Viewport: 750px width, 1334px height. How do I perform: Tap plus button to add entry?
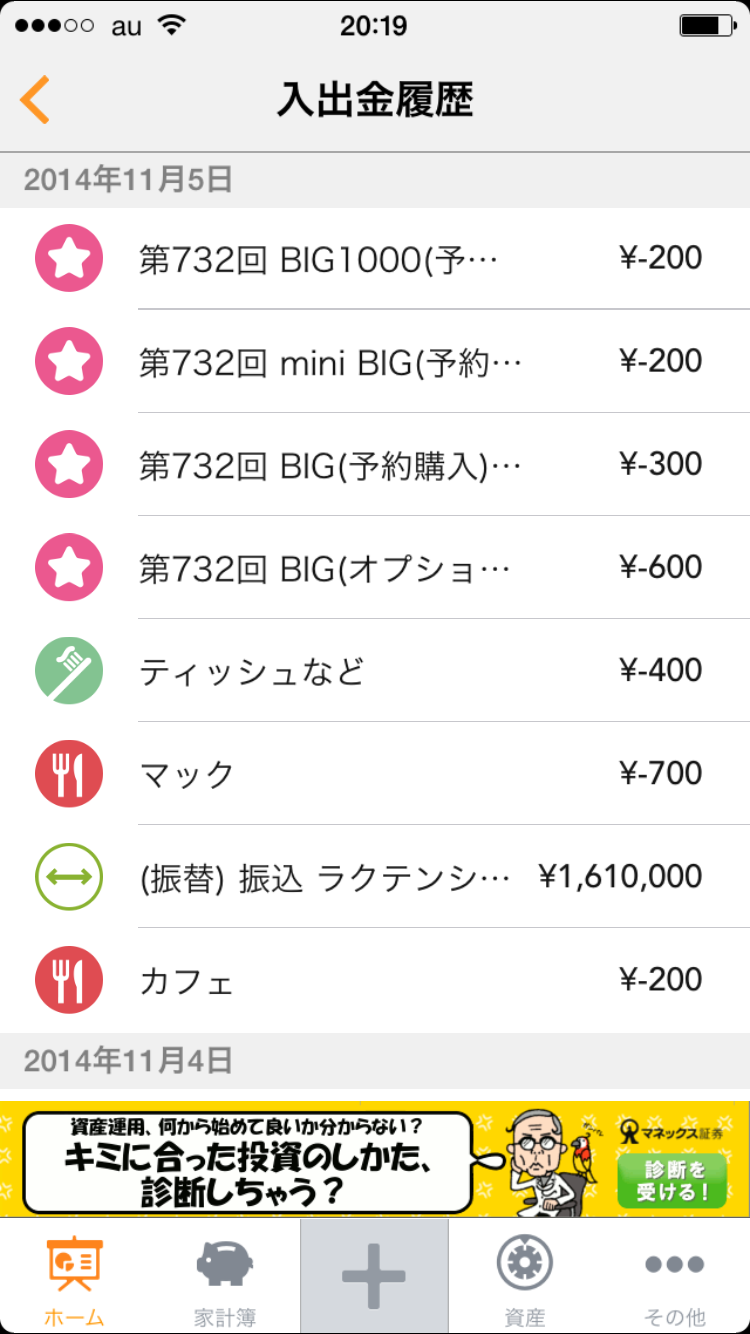click(374, 1276)
